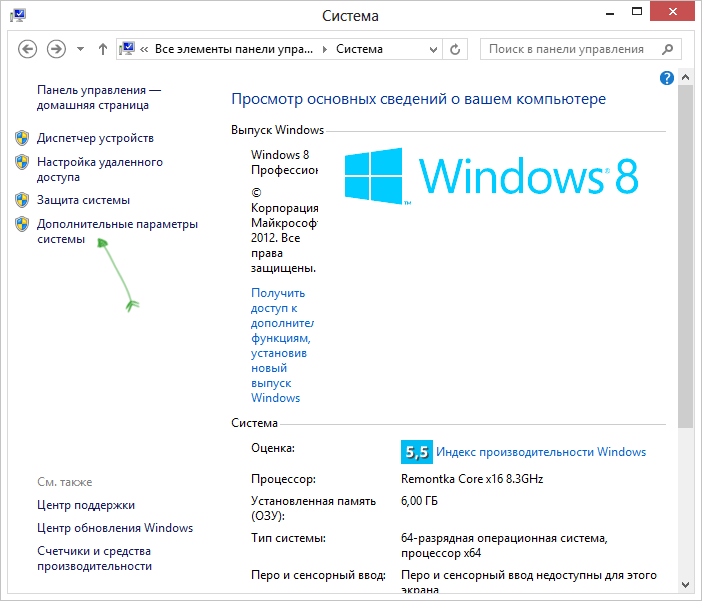
Task: Open Центр обновления Windows link
Action: click(x=115, y=528)
